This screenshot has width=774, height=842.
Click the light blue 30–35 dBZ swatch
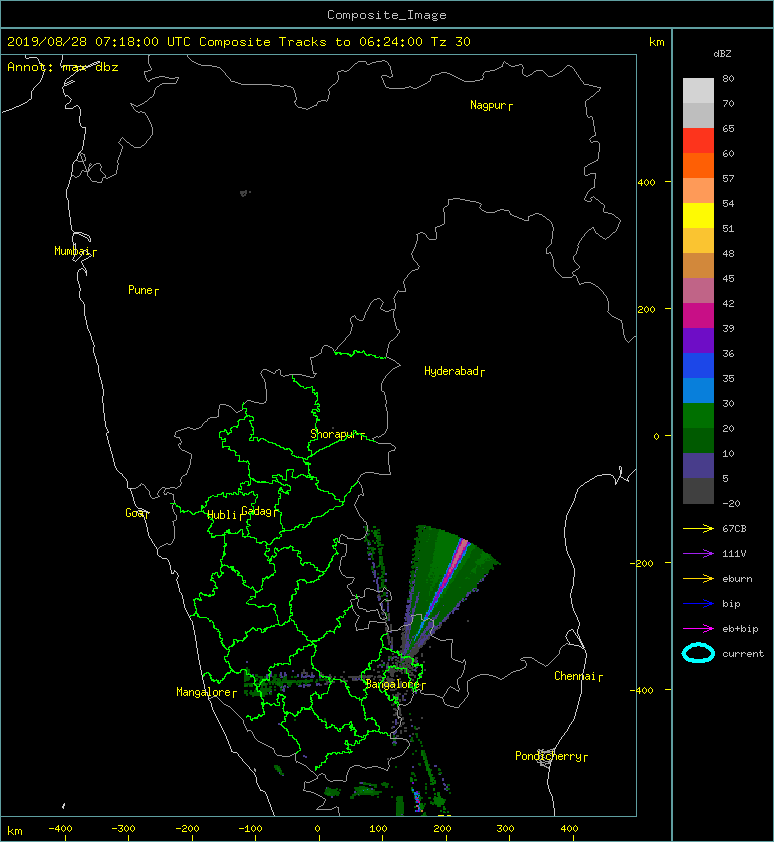pos(698,390)
